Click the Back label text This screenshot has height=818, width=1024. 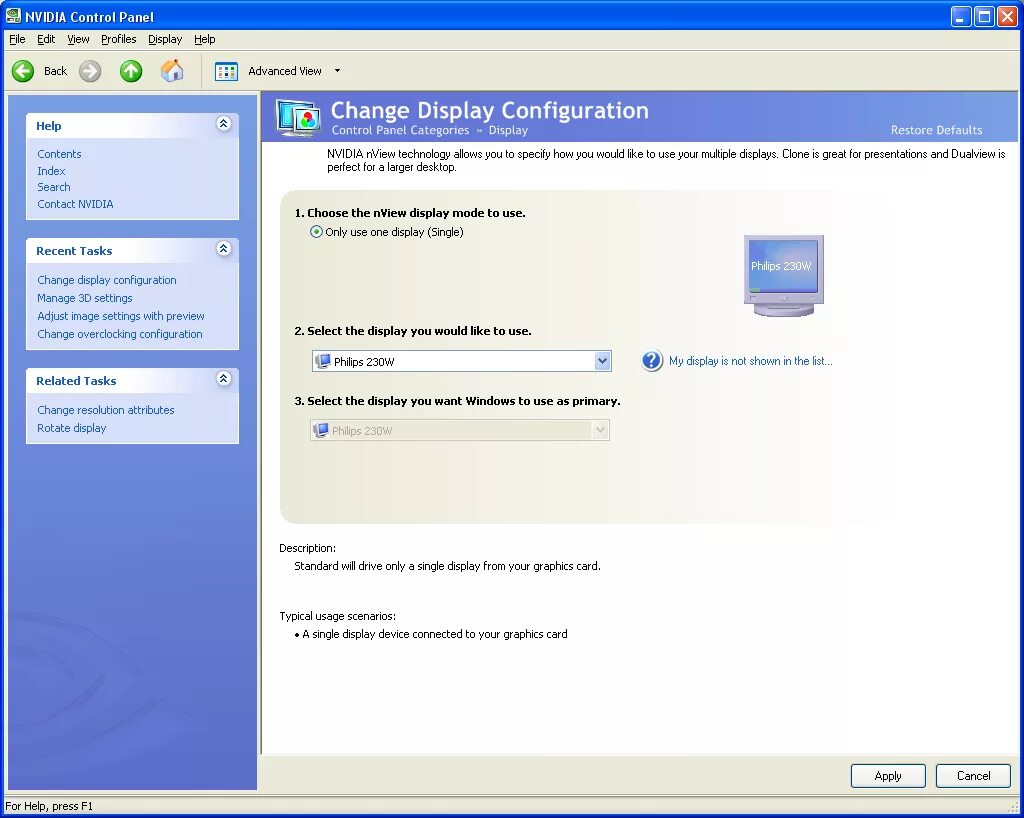pyautogui.click(x=56, y=71)
